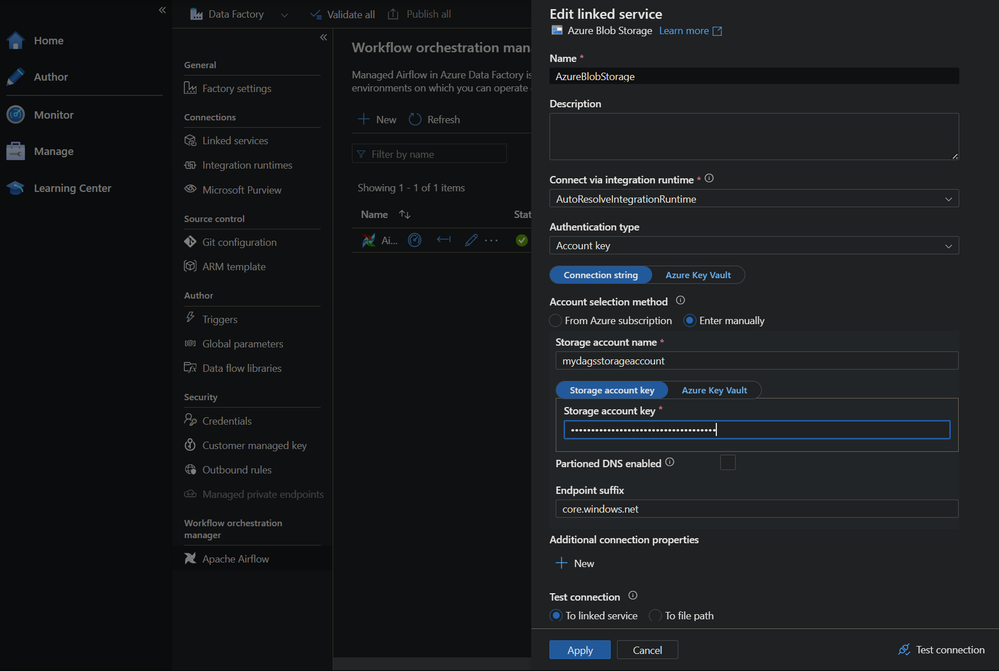Click the Storage account key password field
This screenshot has height=671, width=999.
(x=756, y=429)
